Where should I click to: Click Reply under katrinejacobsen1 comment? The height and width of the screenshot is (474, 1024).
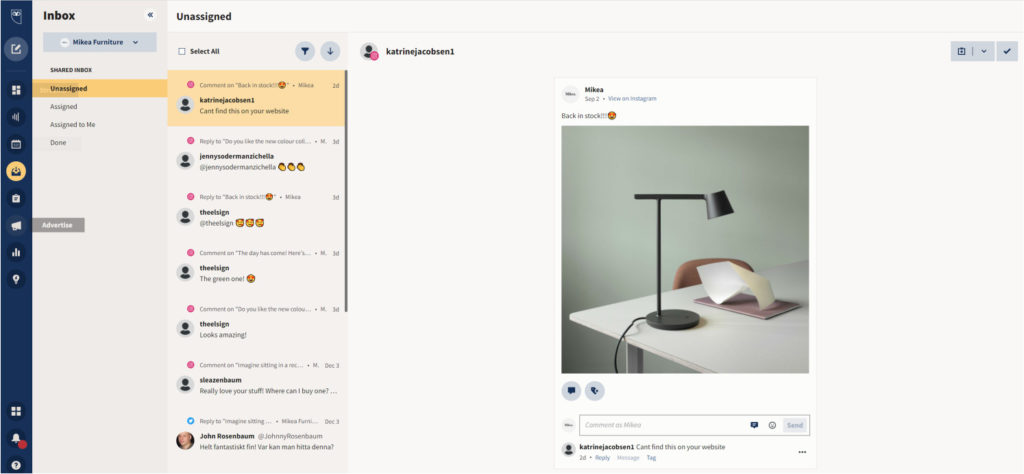click(602, 458)
